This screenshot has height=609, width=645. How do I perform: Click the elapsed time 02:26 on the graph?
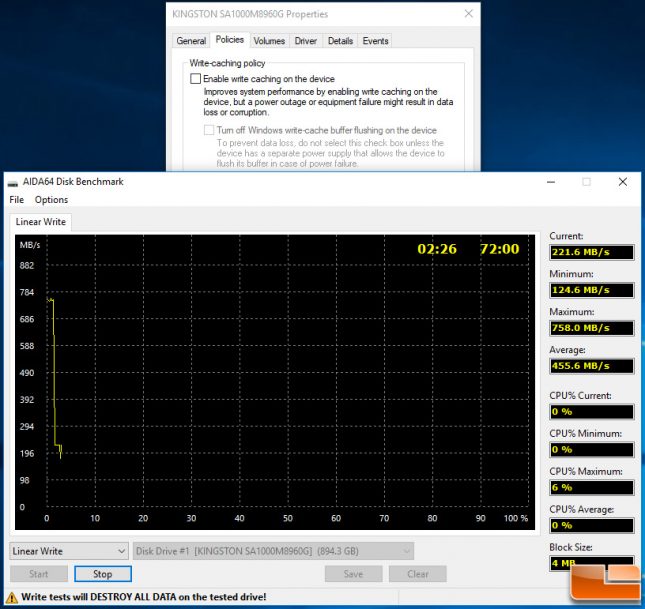tap(437, 249)
